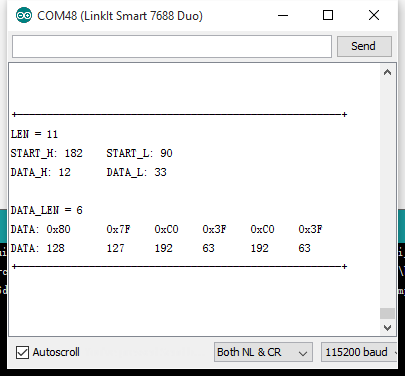
Task: Click the vertical scrollbar thumb
Action: pos(387,313)
